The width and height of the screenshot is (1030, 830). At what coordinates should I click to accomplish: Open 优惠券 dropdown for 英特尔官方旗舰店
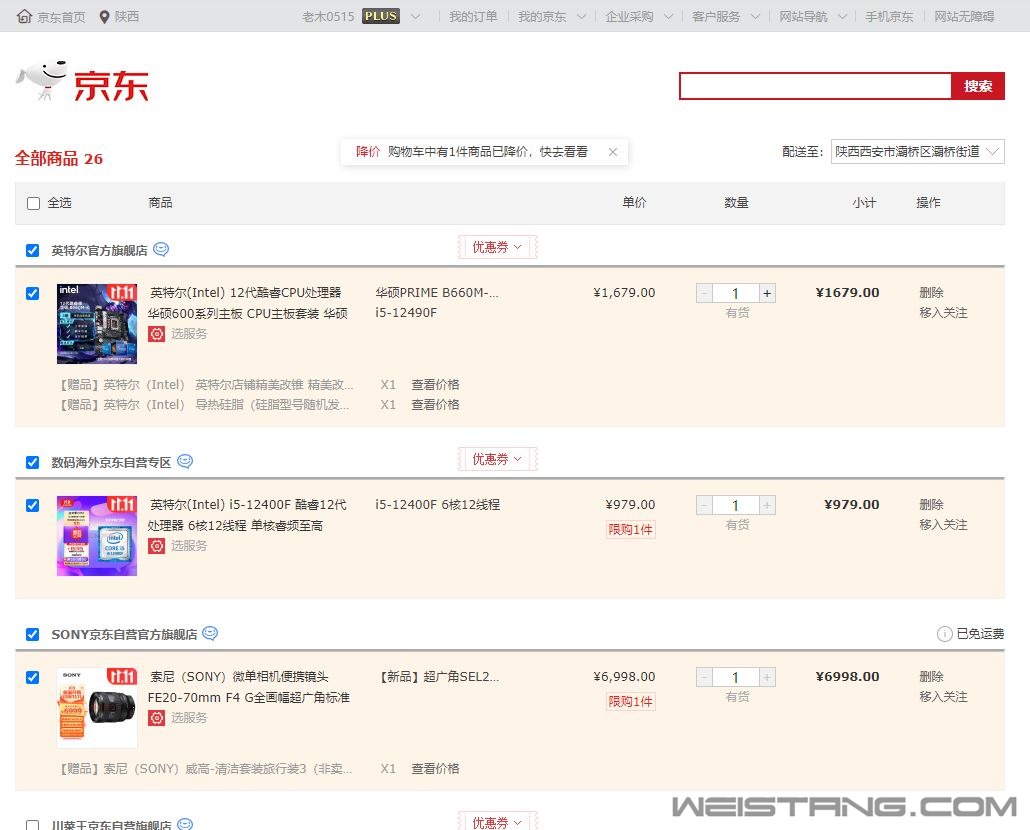tap(497, 247)
